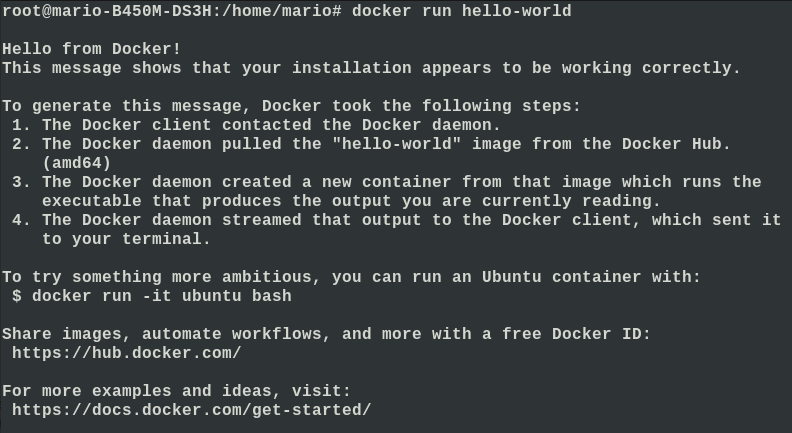This screenshot has width=792, height=433.
Task: Click the 'docker run -it ubuntu bash' command
Action: (162, 296)
